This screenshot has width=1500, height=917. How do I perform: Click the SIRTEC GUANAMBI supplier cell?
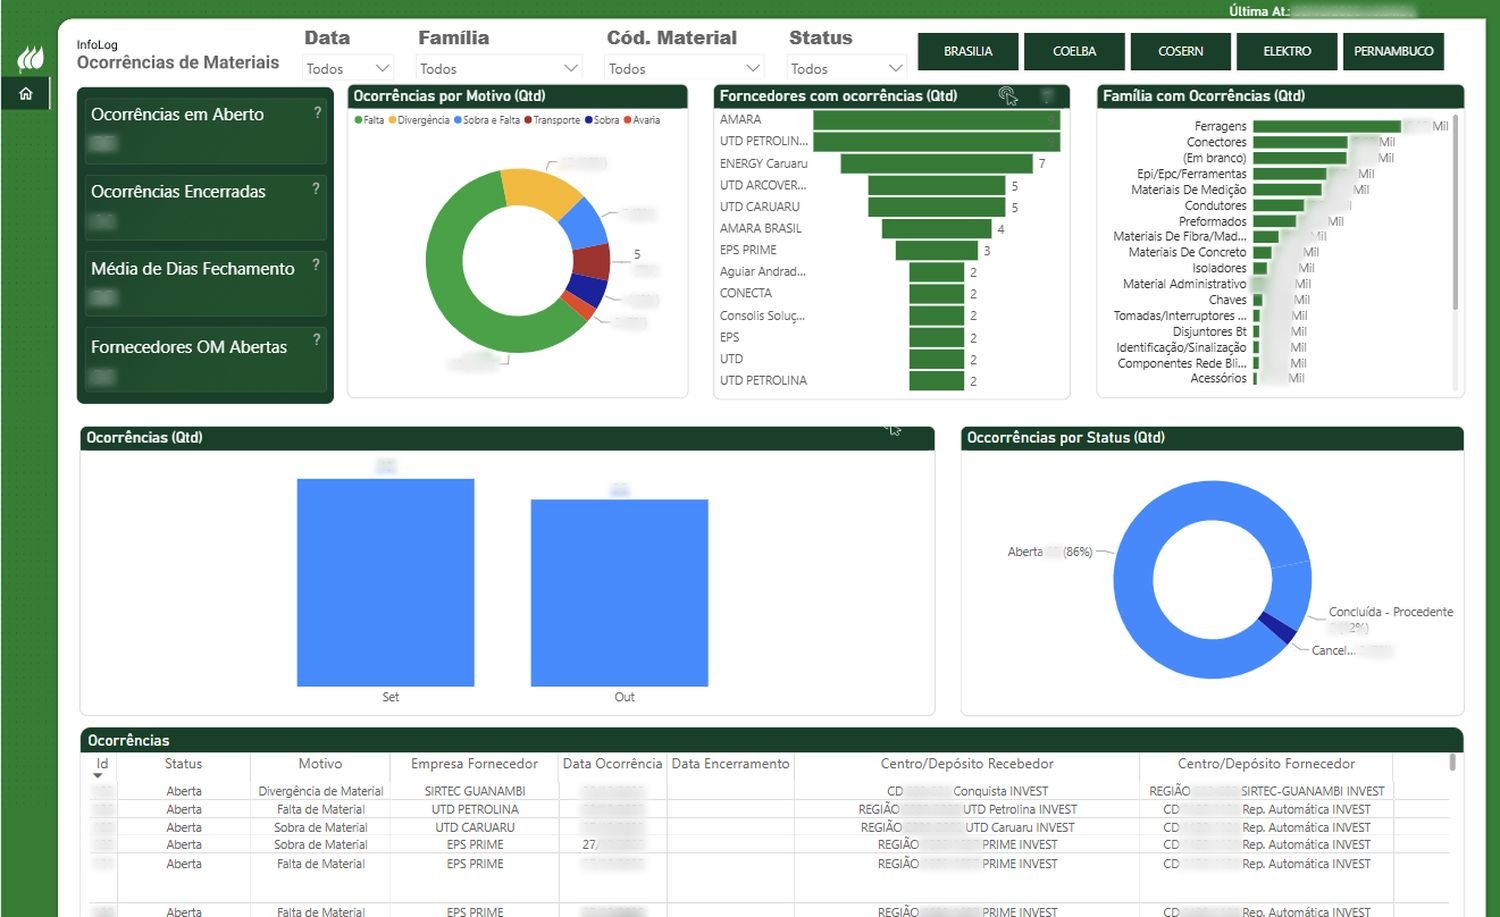click(475, 791)
